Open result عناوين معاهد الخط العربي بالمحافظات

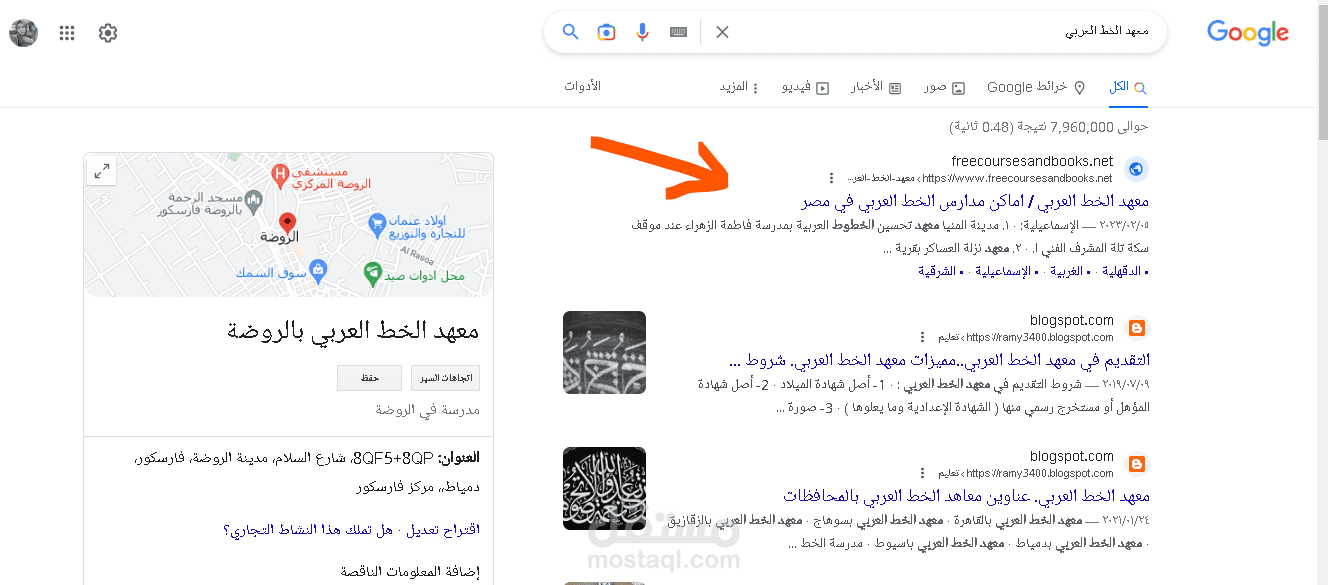pyautogui.click(x=967, y=496)
